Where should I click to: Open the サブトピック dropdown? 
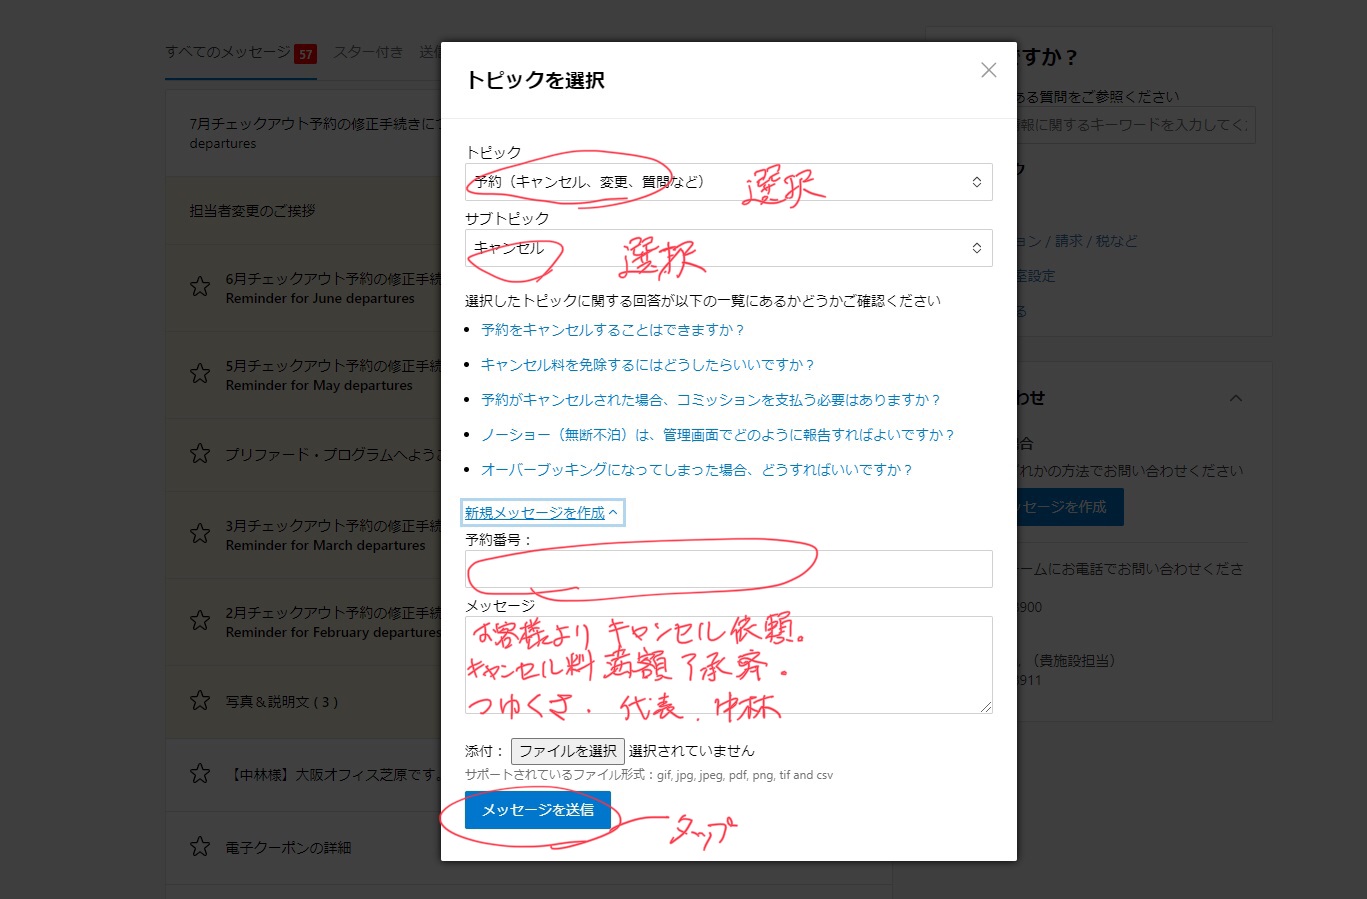click(728, 248)
